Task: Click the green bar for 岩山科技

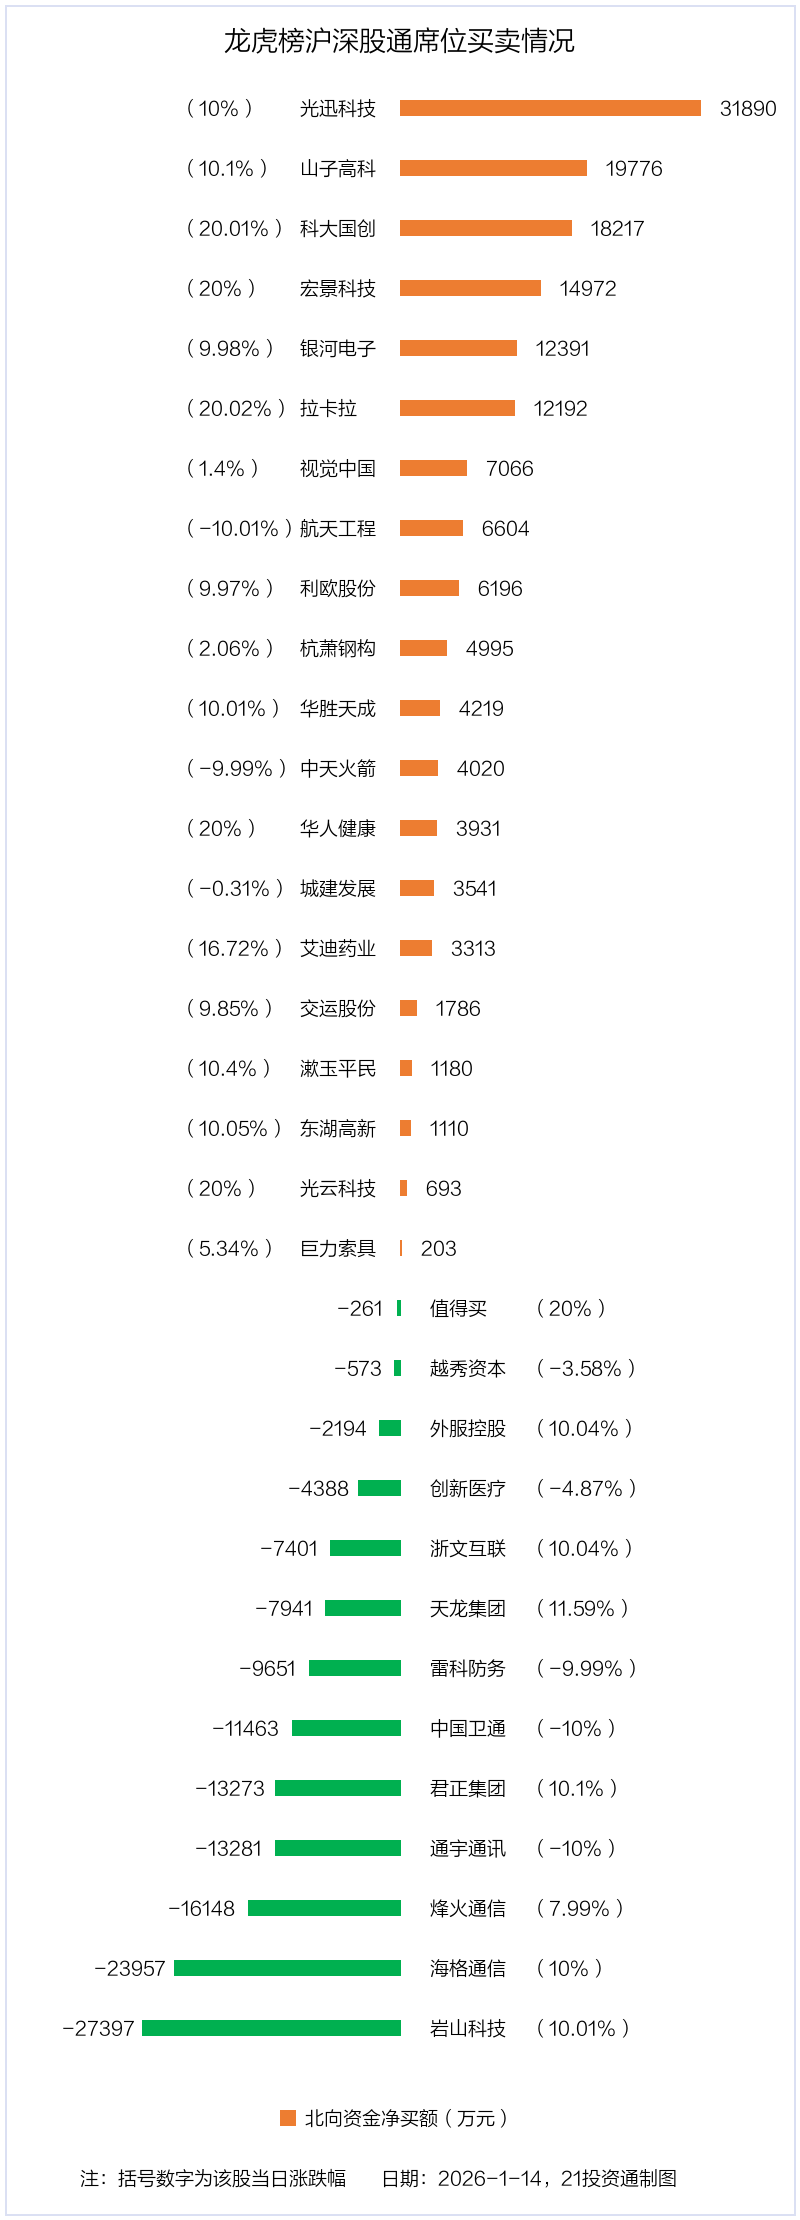Action: (x=271, y=2028)
